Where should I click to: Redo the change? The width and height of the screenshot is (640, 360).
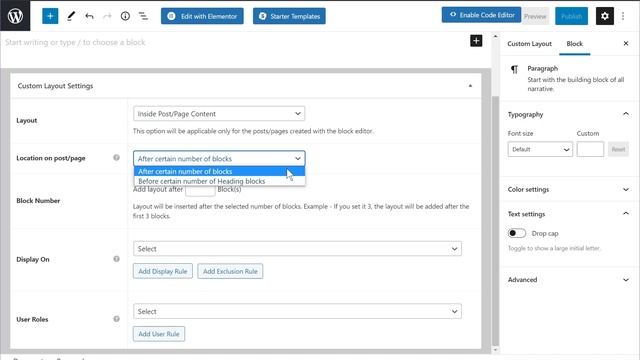click(x=107, y=16)
